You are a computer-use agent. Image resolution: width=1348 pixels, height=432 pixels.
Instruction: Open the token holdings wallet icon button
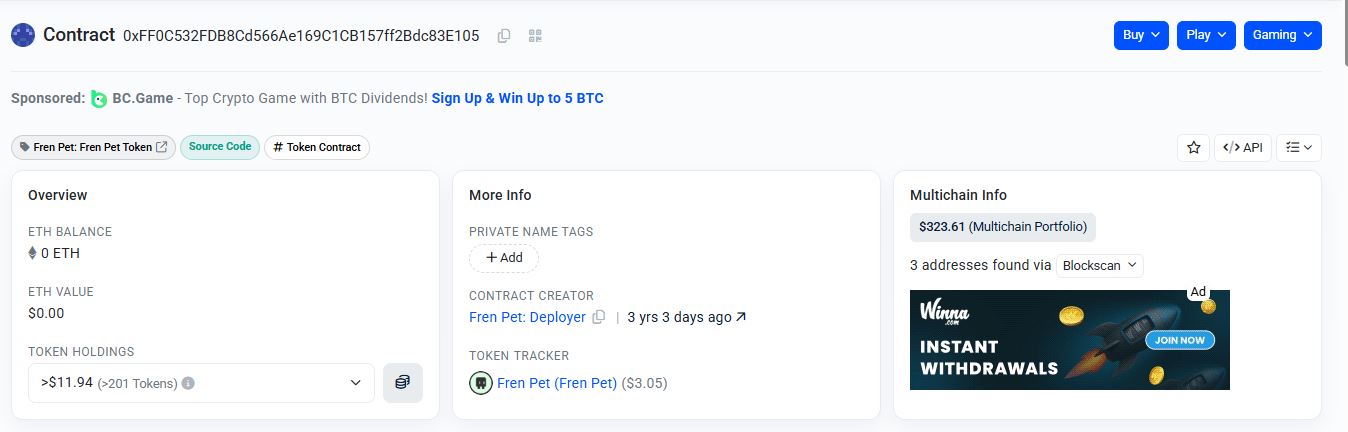tap(402, 382)
